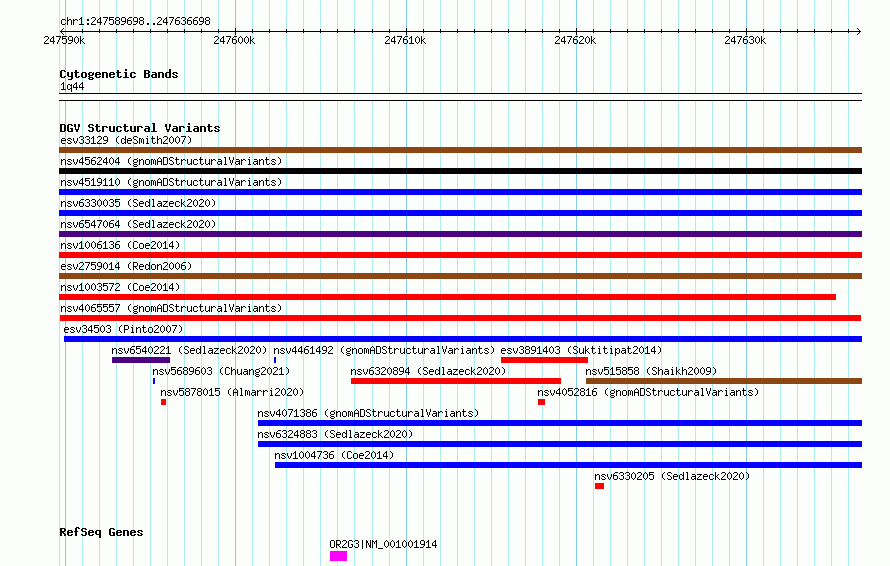This screenshot has width=890, height=566.
Task: Click the small red nsv5878015 Almarri2020 marker
Action: click(x=163, y=402)
